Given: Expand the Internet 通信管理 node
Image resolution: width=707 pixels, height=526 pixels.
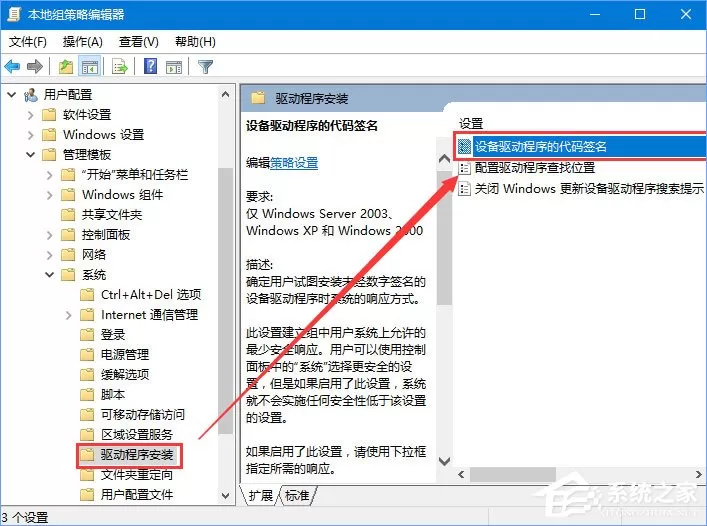Looking at the screenshot, I should [x=68, y=315].
